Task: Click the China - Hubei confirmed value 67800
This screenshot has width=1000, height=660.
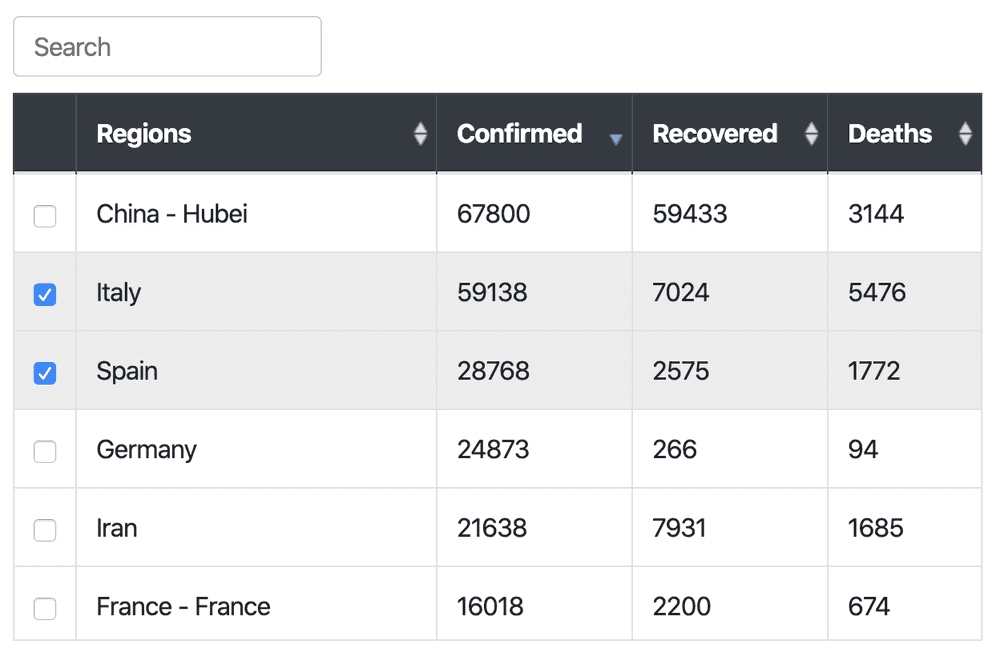Action: [x=494, y=214]
